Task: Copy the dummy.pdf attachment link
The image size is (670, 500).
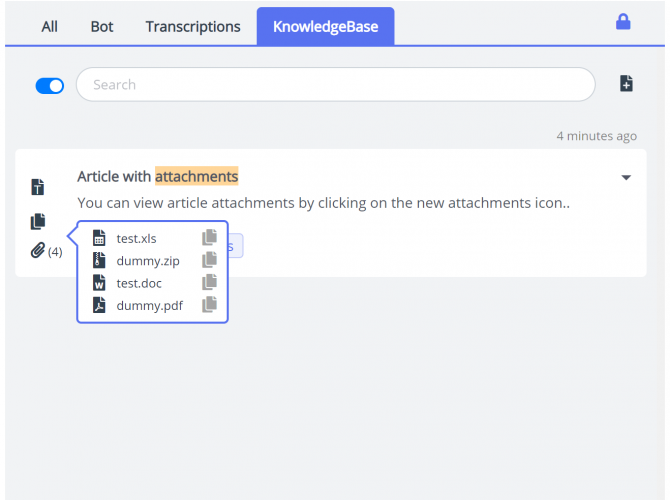Action: point(209,305)
